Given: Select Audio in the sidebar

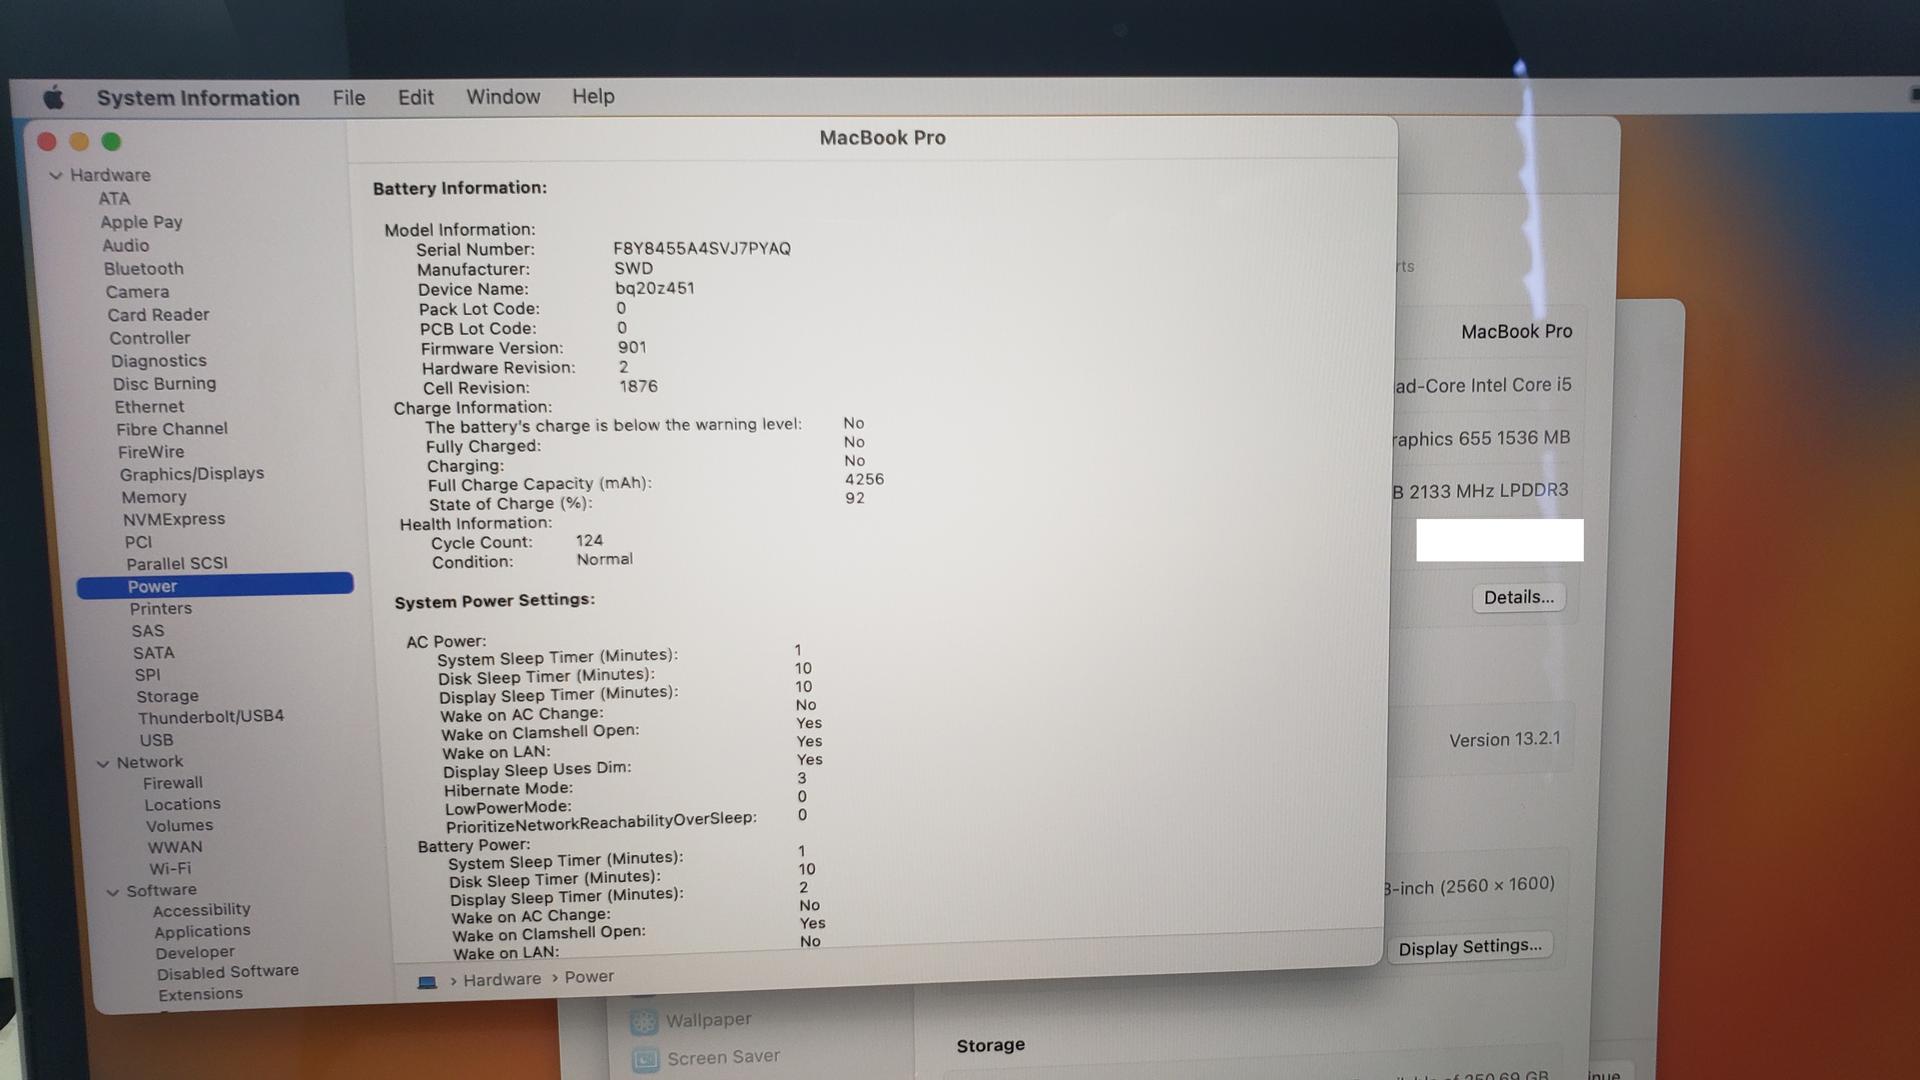Looking at the screenshot, I should pyautogui.click(x=126, y=246).
